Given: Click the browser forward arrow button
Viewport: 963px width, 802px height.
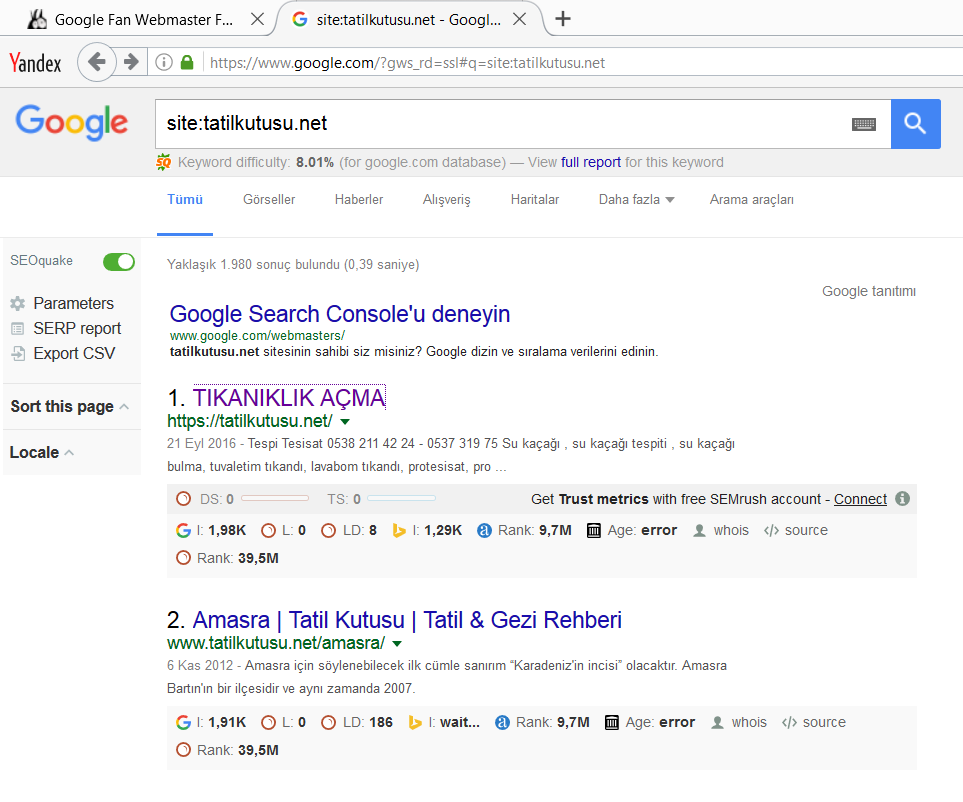Looking at the screenshot, I should coord(131,62).
